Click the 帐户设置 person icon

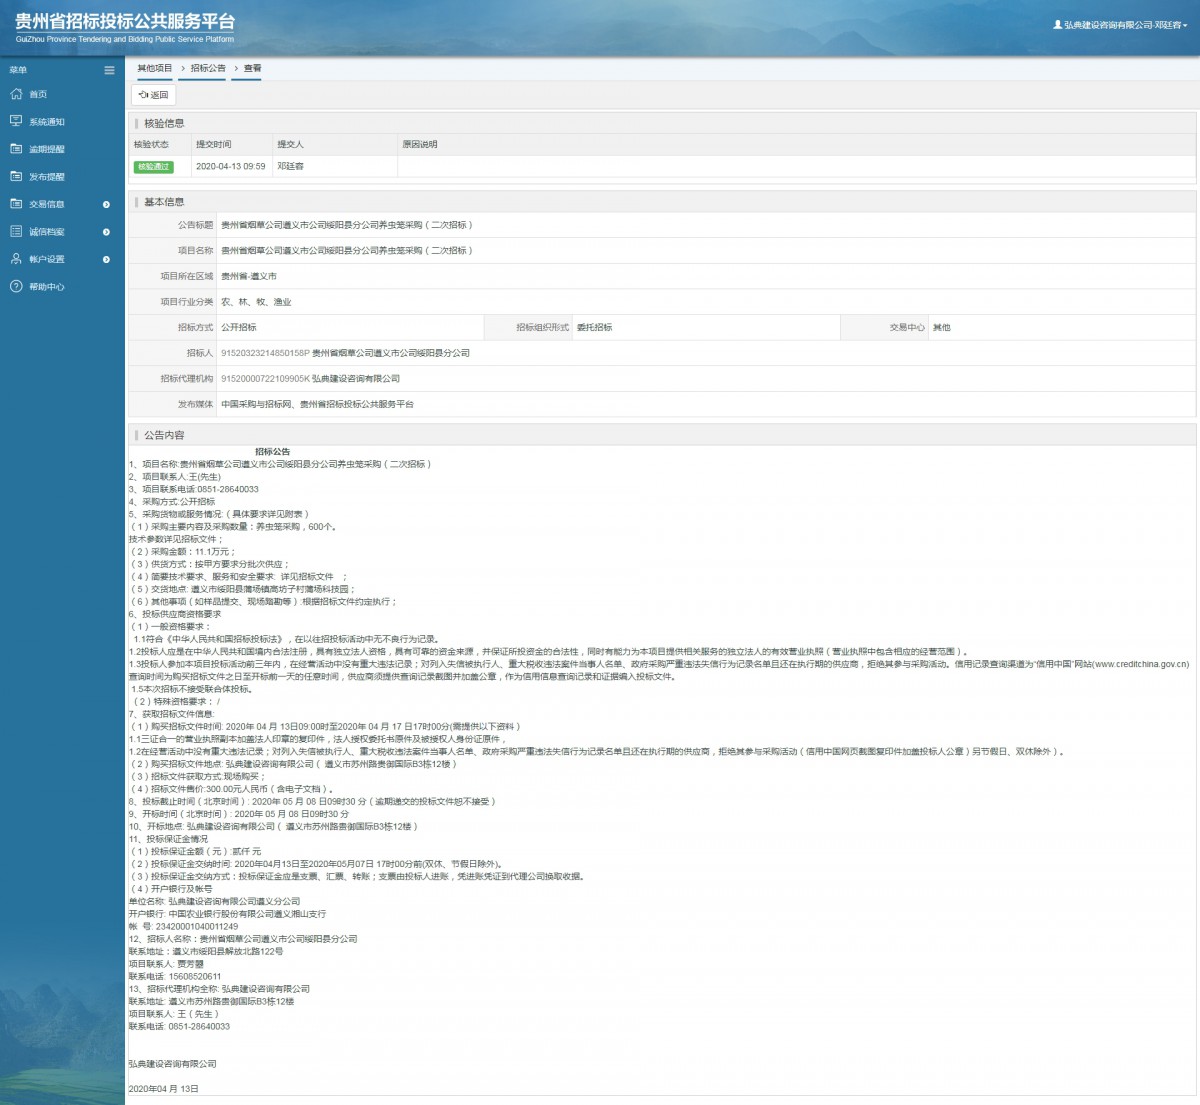[x=16, y=259]
